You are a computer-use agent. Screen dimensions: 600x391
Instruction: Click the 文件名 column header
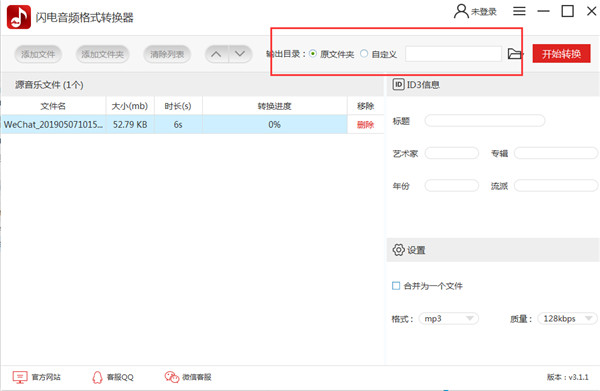coord(53,106)
